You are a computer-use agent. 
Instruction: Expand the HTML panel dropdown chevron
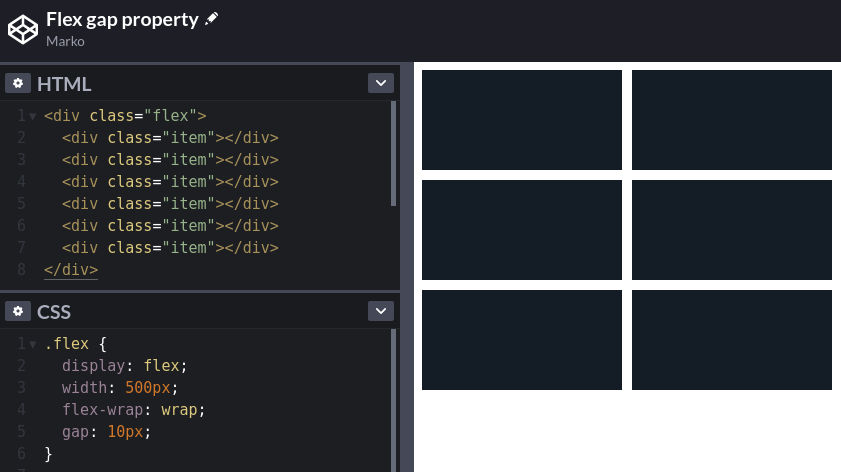381,83
